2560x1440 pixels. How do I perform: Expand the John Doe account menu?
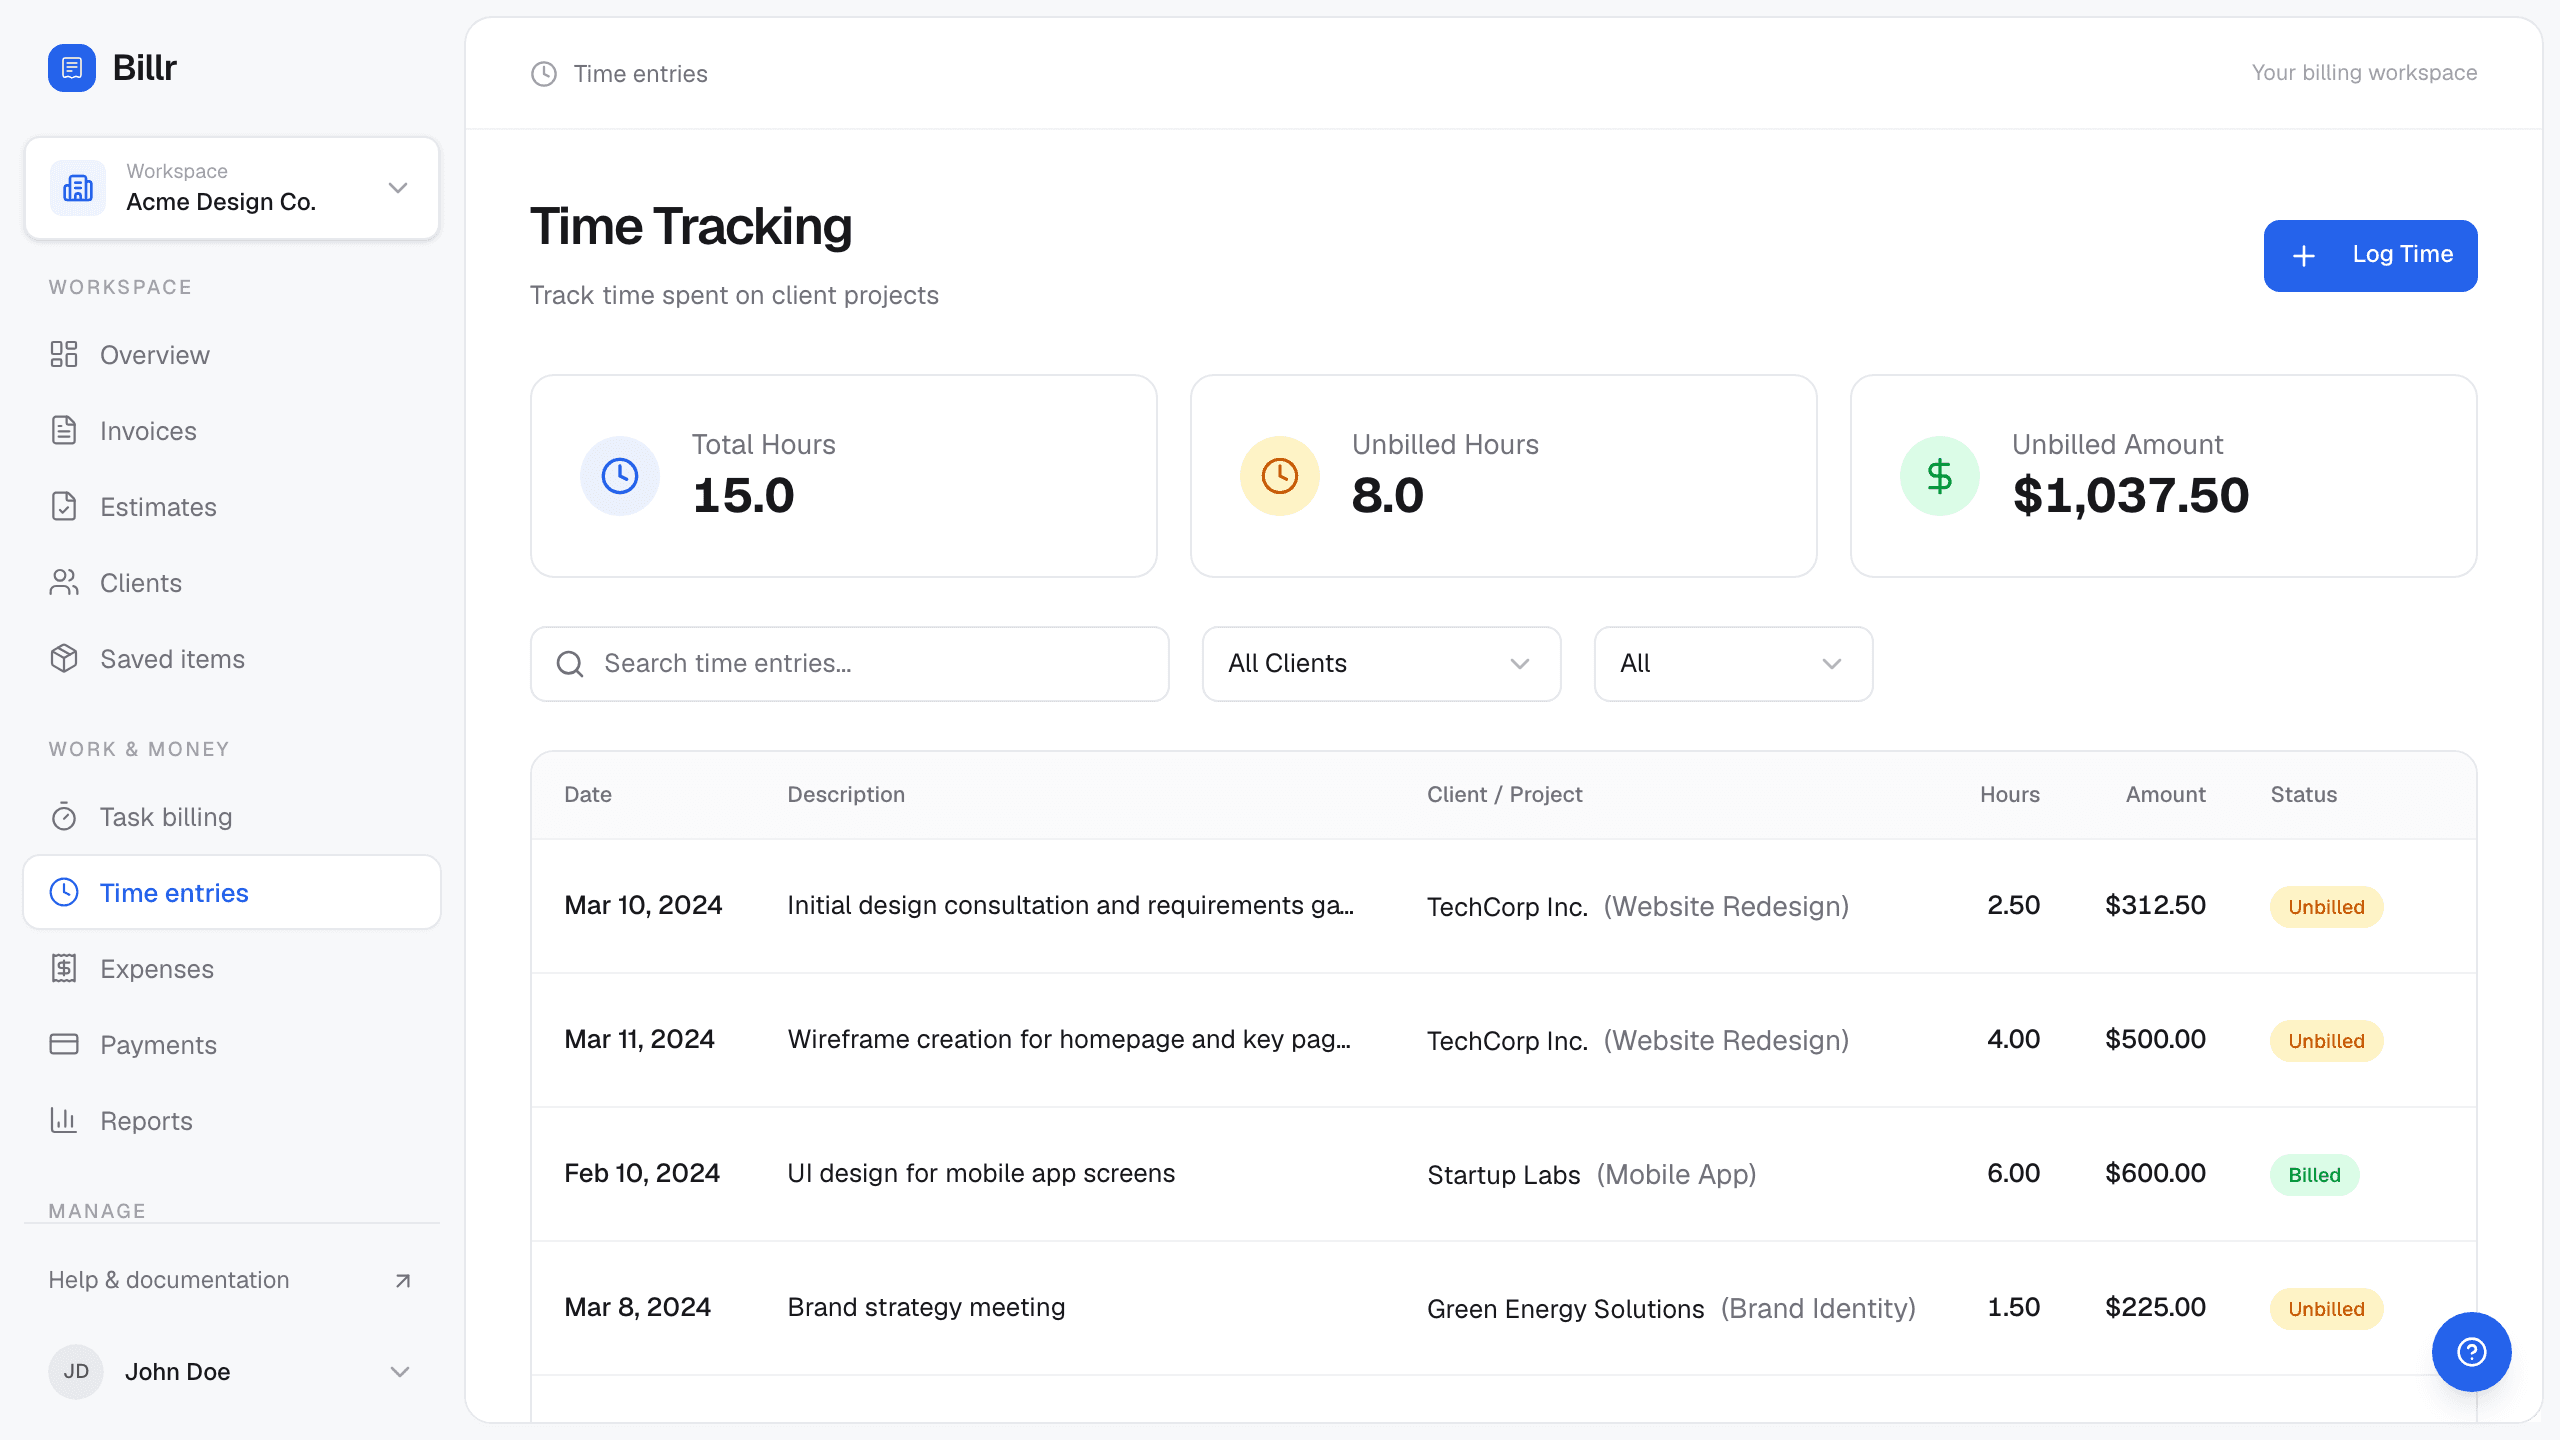click(x=232, y=1372)
